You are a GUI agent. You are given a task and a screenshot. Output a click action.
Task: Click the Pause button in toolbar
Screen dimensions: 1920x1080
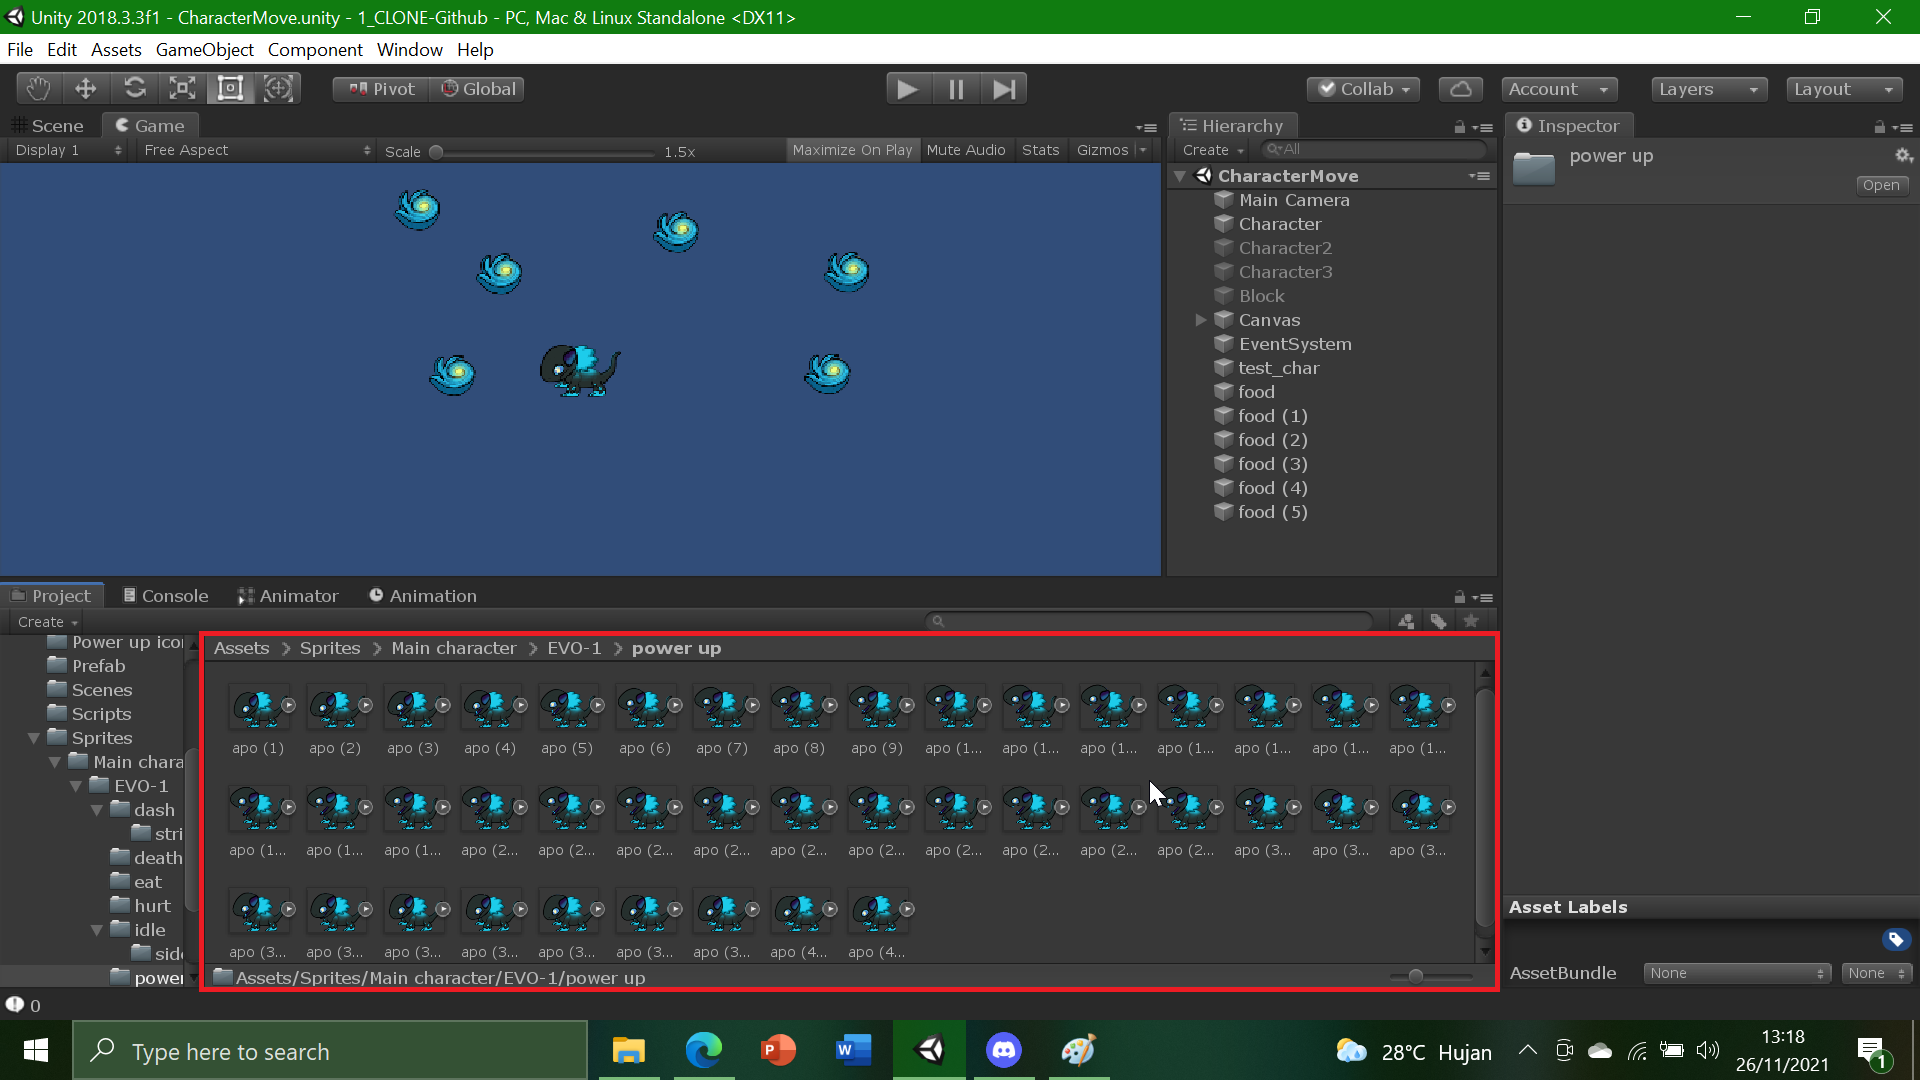pos(956,88)
